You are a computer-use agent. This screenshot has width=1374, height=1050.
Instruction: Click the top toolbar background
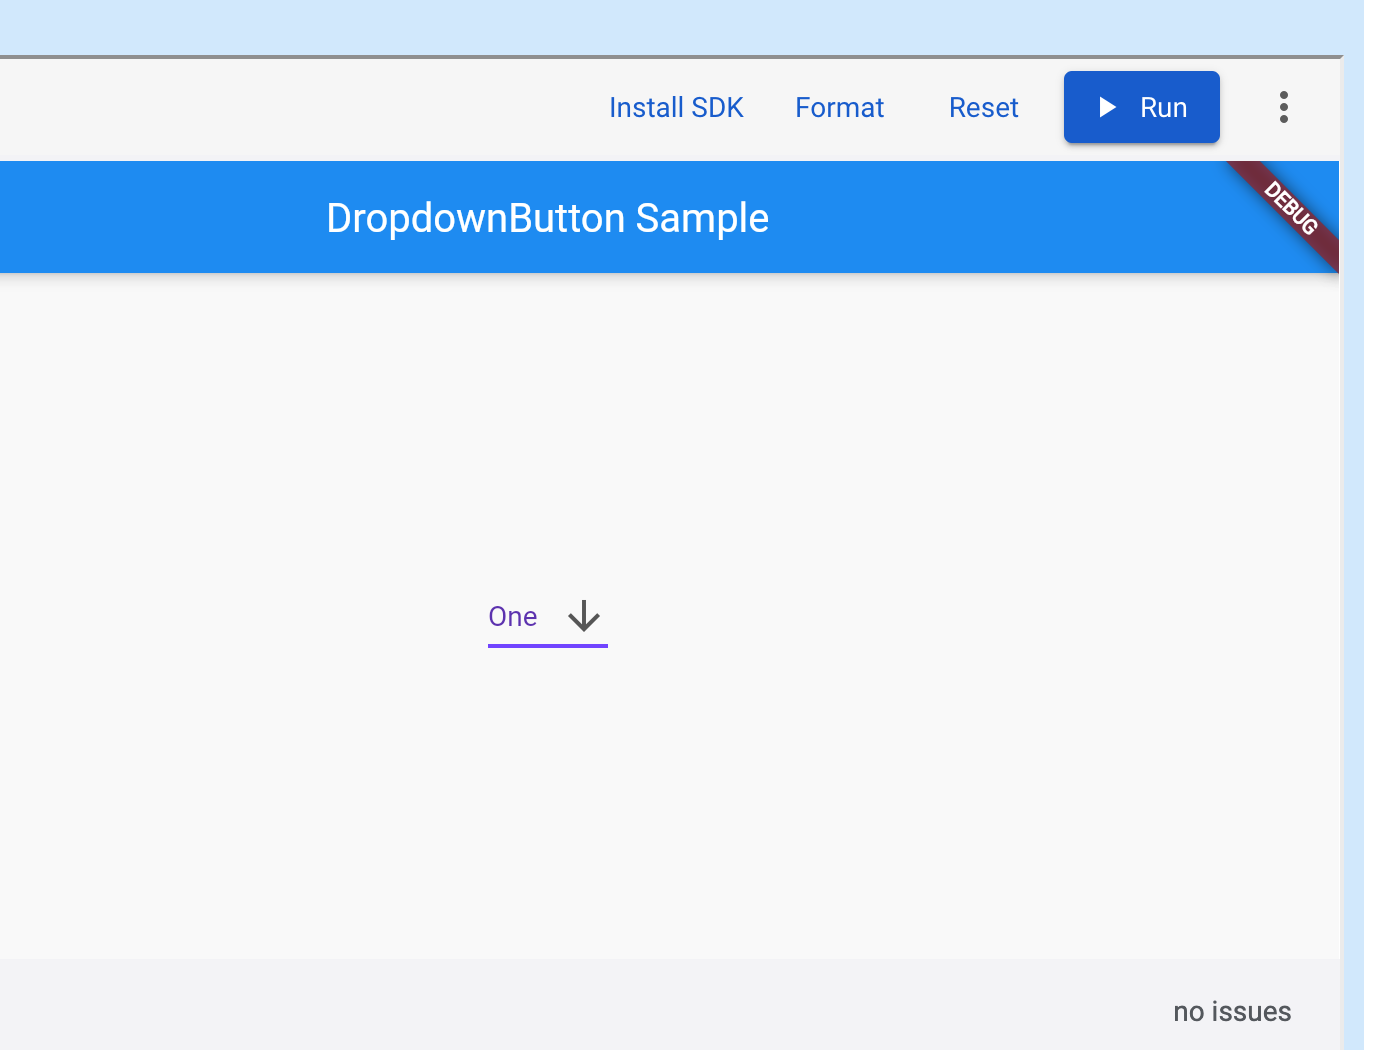(300, 107)
